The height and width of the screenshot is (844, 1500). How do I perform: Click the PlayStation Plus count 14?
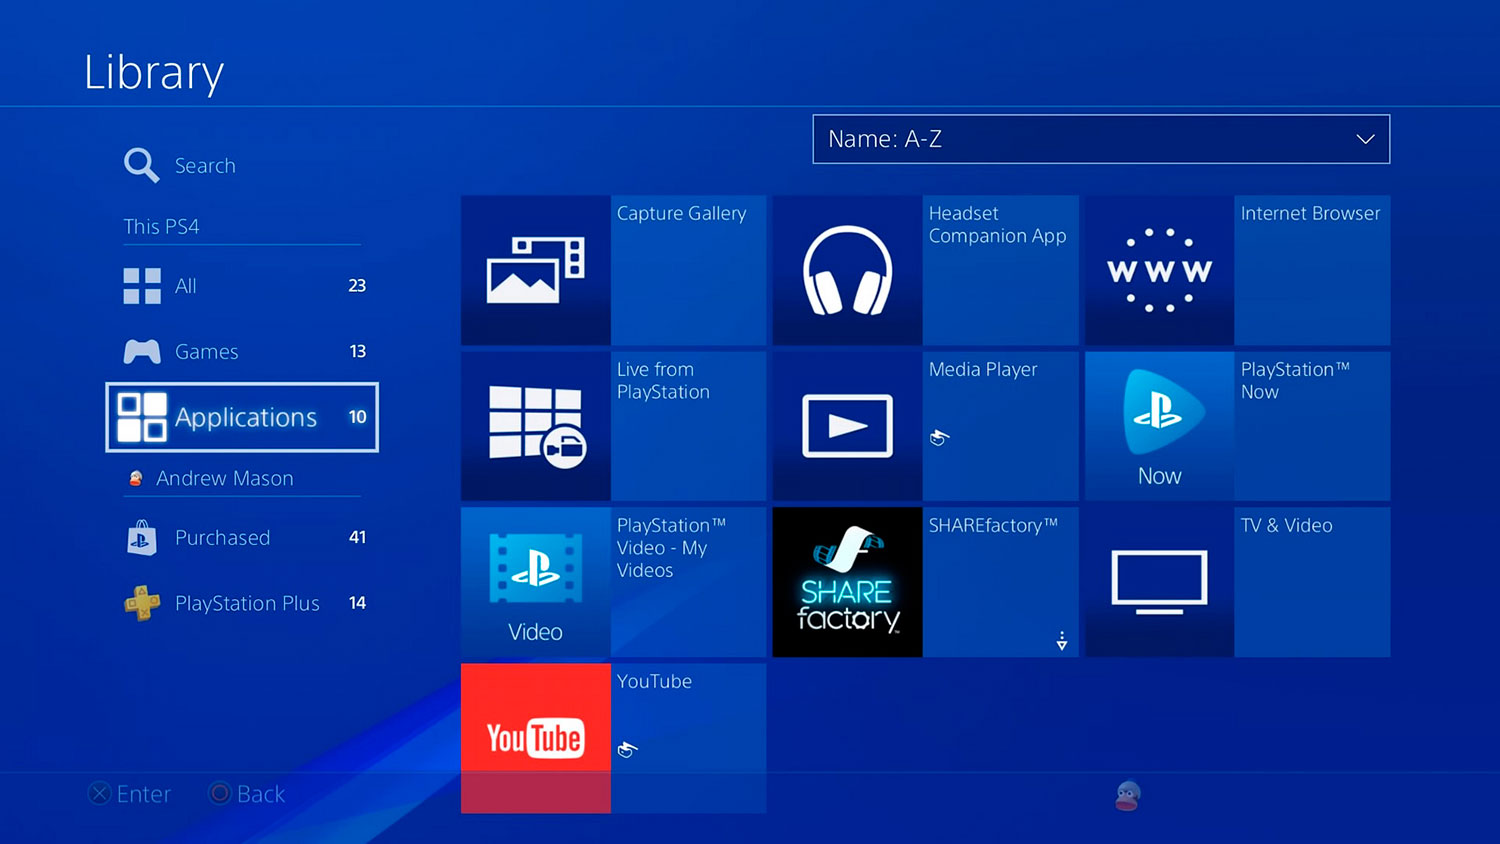(x=357, y=603)
